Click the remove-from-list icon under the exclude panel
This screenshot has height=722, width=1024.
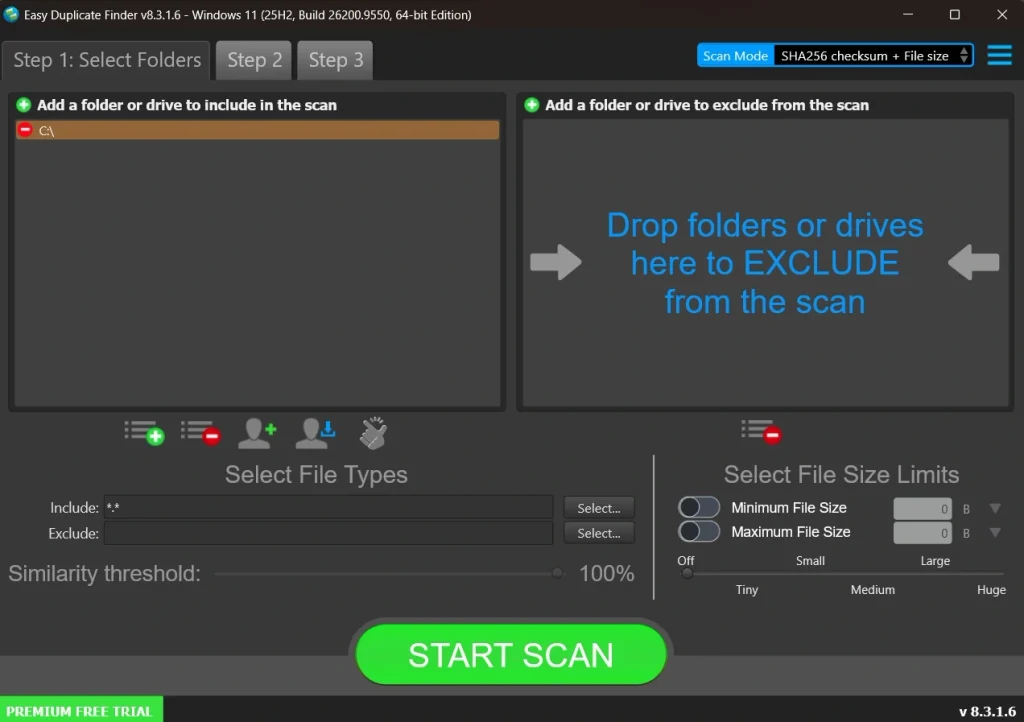point(761,432)
